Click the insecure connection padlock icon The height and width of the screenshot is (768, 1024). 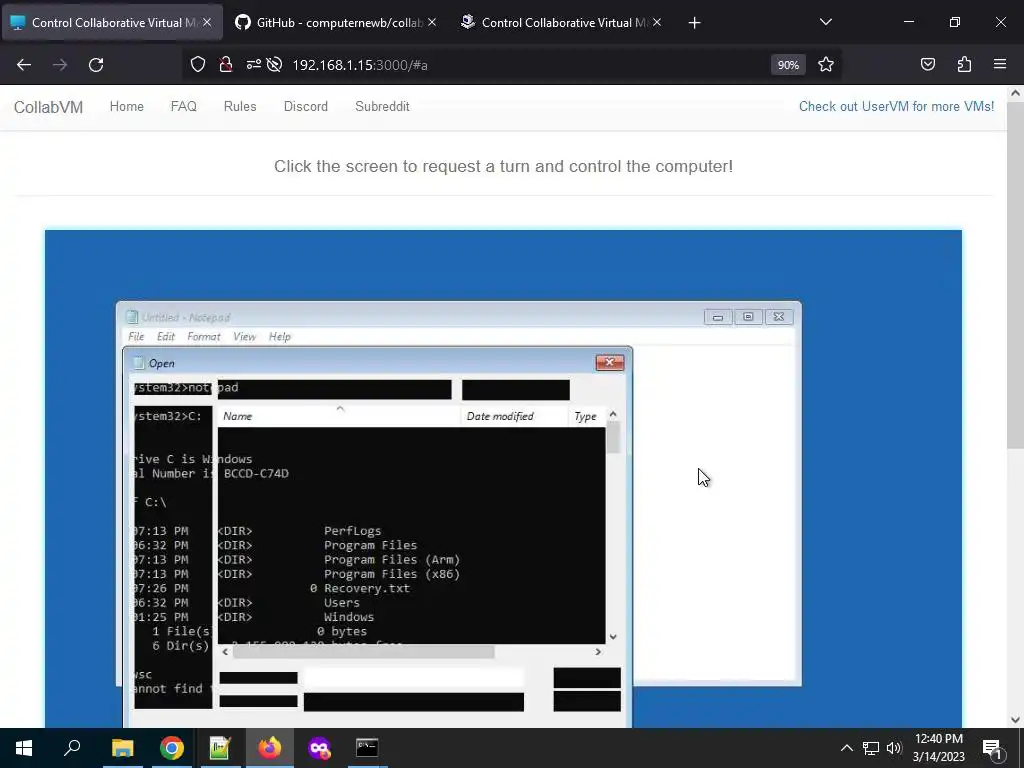pos(226,64)
